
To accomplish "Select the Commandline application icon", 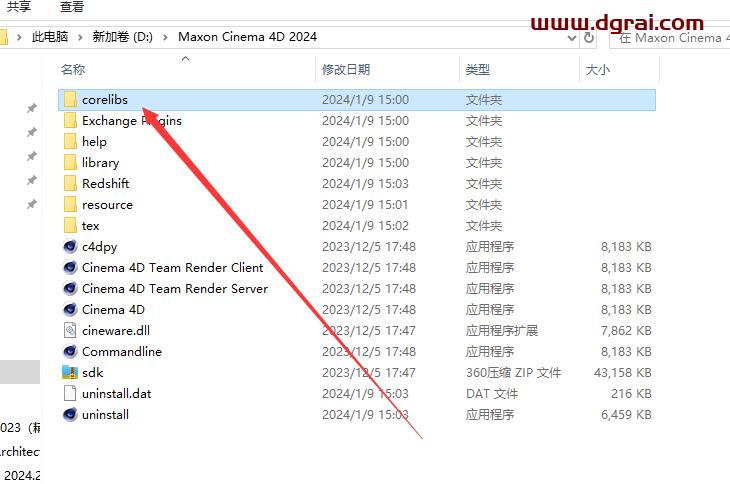I will coord(70,351).
